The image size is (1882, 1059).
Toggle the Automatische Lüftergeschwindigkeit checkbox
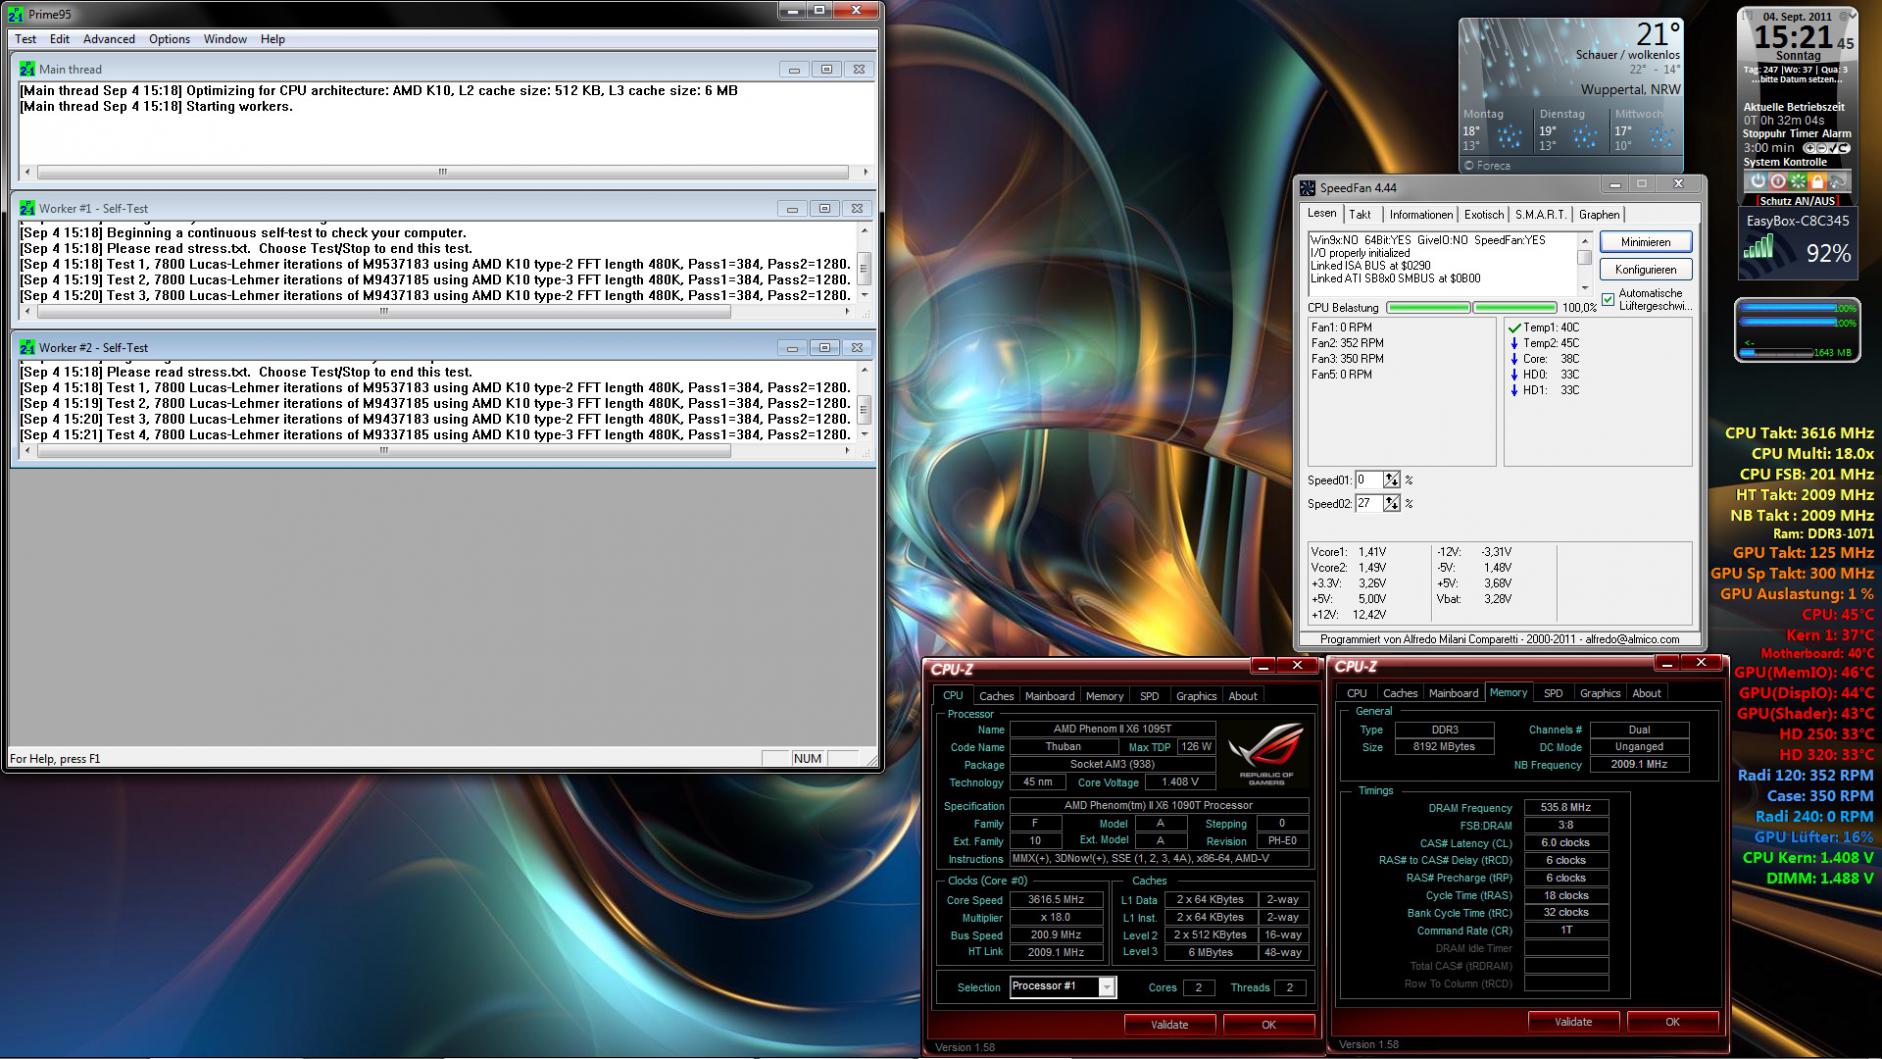click(1608, 300)
